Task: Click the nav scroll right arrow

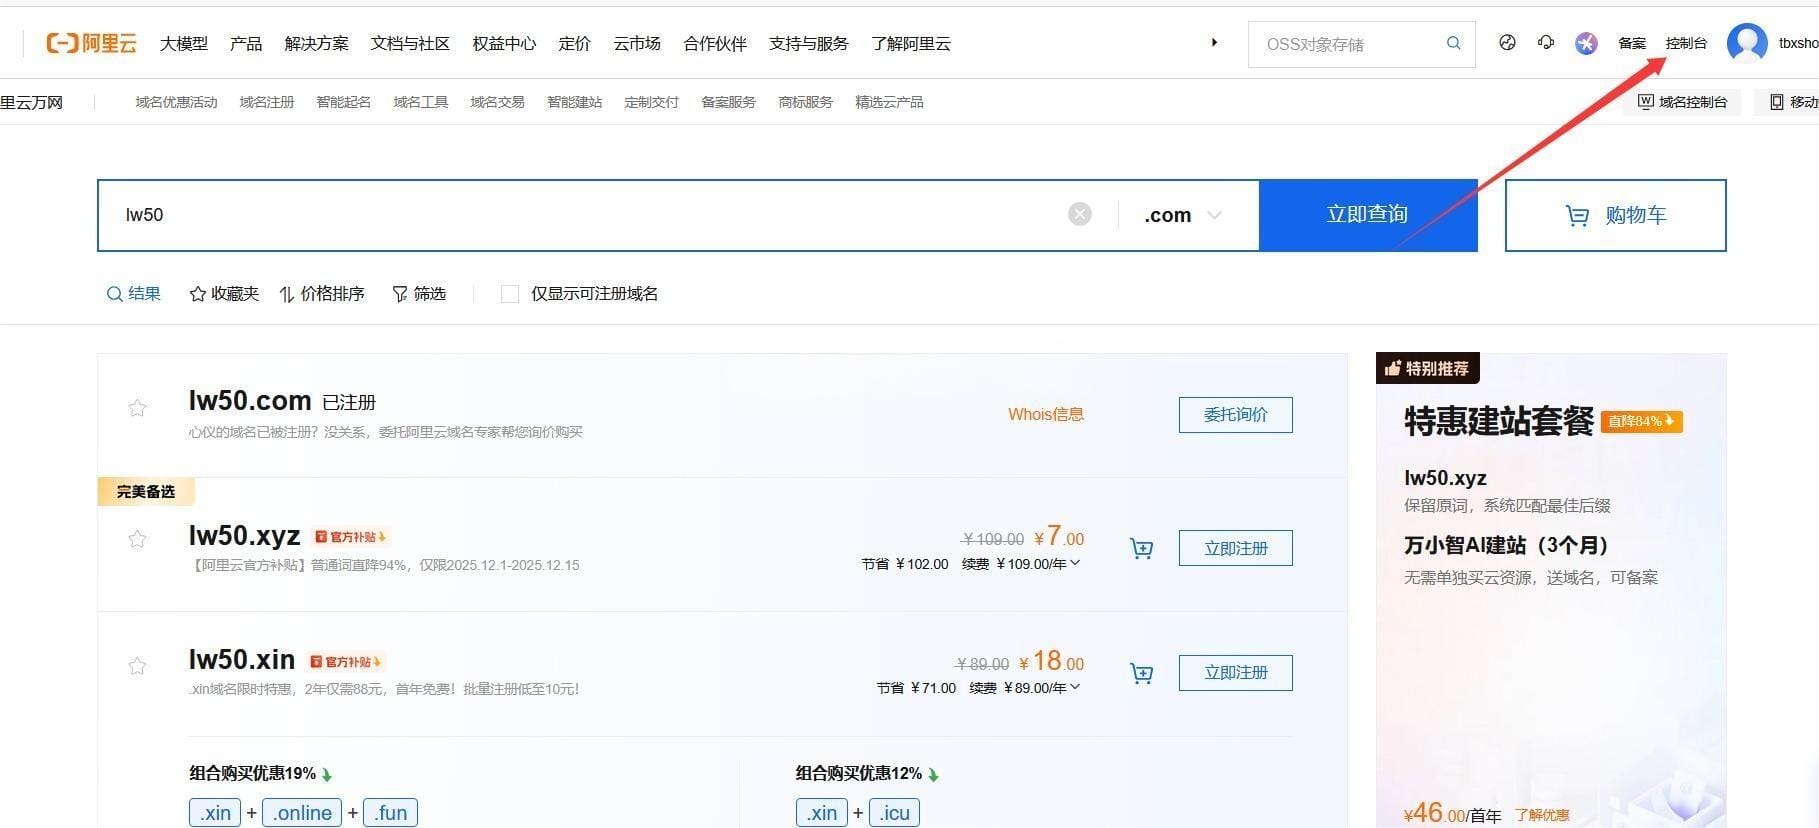Action: point(1214,43)
